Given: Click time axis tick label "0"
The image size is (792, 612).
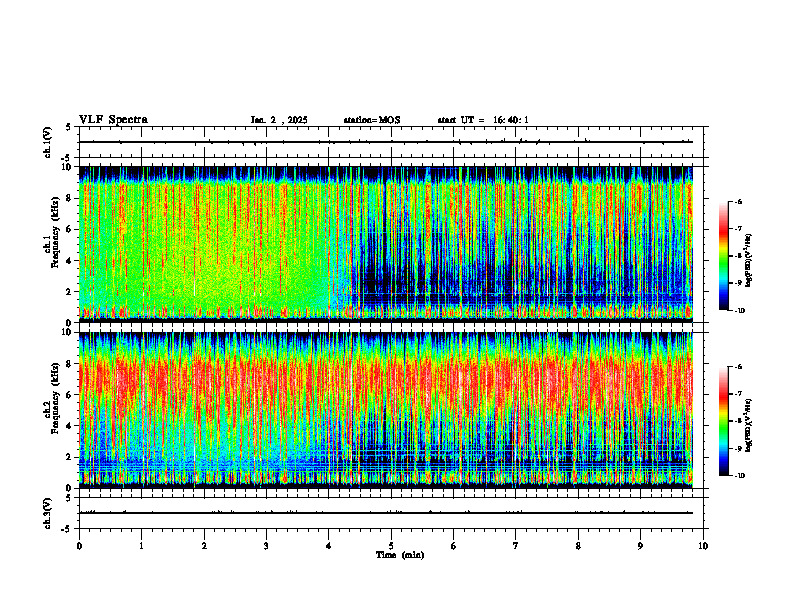Looking at the screenshot, I should pos(79,546).
